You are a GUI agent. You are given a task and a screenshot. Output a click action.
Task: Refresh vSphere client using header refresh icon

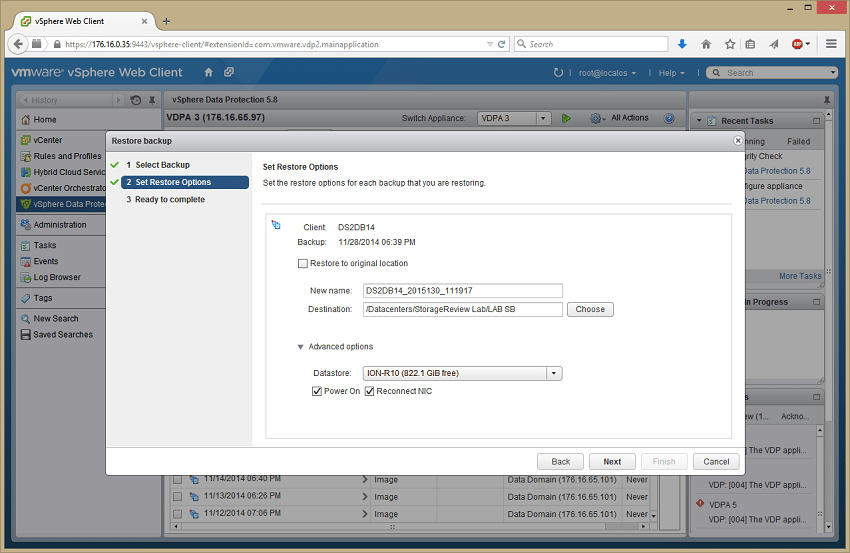point(558,73)
